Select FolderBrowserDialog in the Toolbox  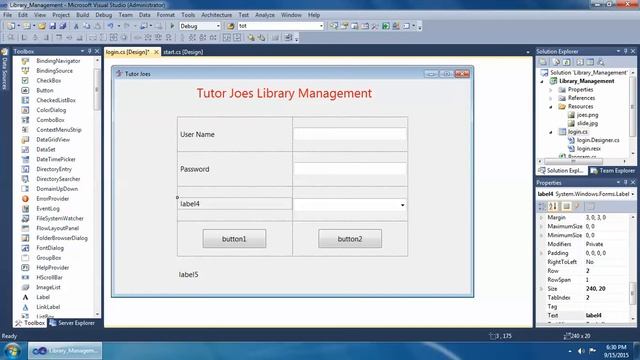click(62, 238)
